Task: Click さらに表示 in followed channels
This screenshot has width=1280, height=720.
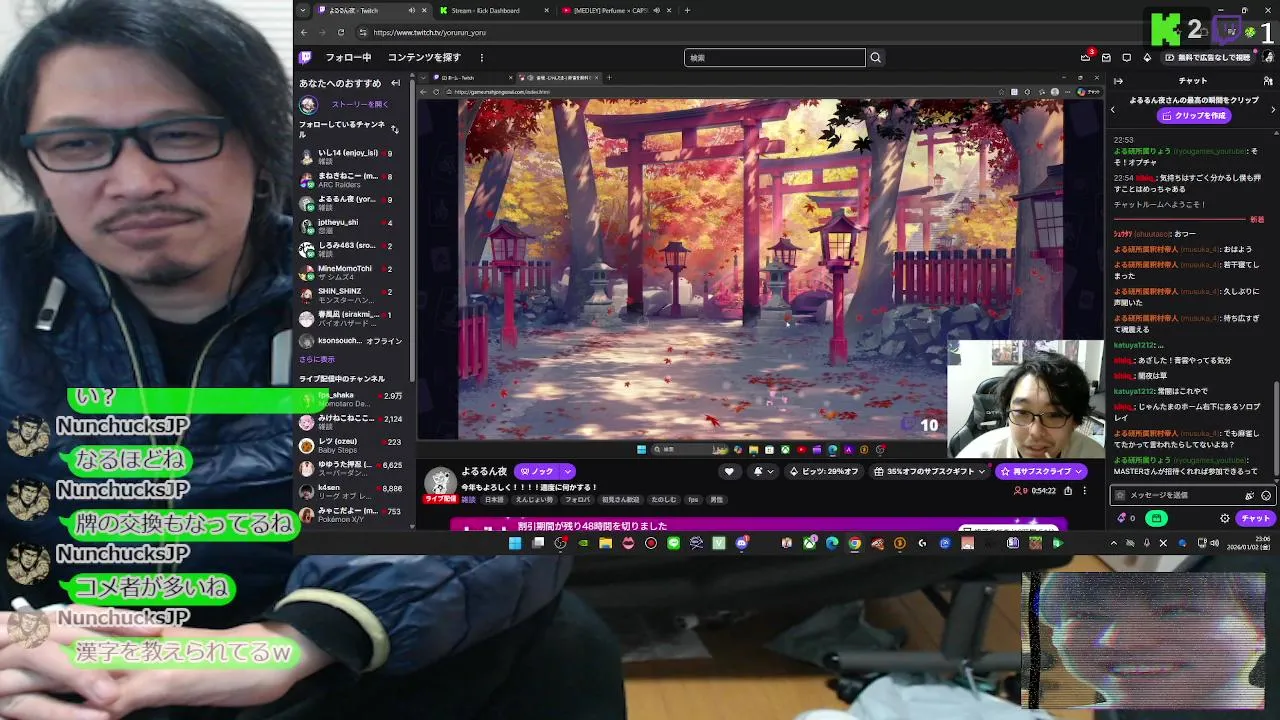Action: pos(317,359)
